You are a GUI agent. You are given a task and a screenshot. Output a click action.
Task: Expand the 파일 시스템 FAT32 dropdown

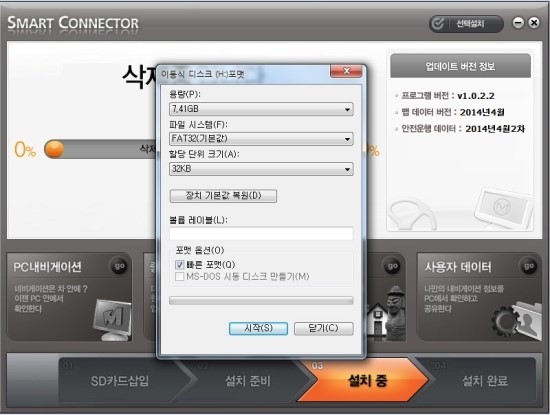pos(261,139)
